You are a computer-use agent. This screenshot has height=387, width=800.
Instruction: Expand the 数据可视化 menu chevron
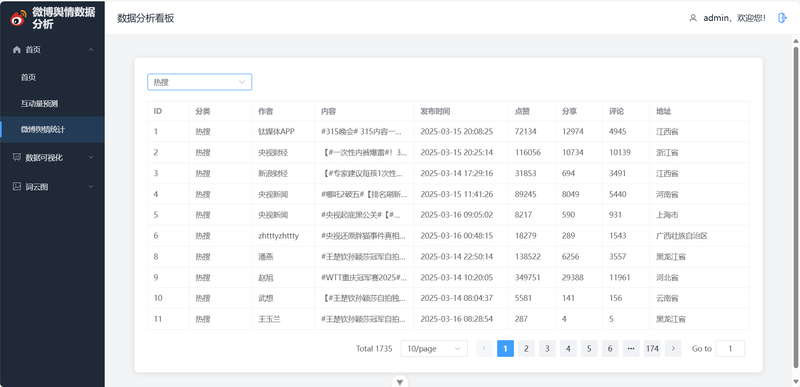[91, 158]
